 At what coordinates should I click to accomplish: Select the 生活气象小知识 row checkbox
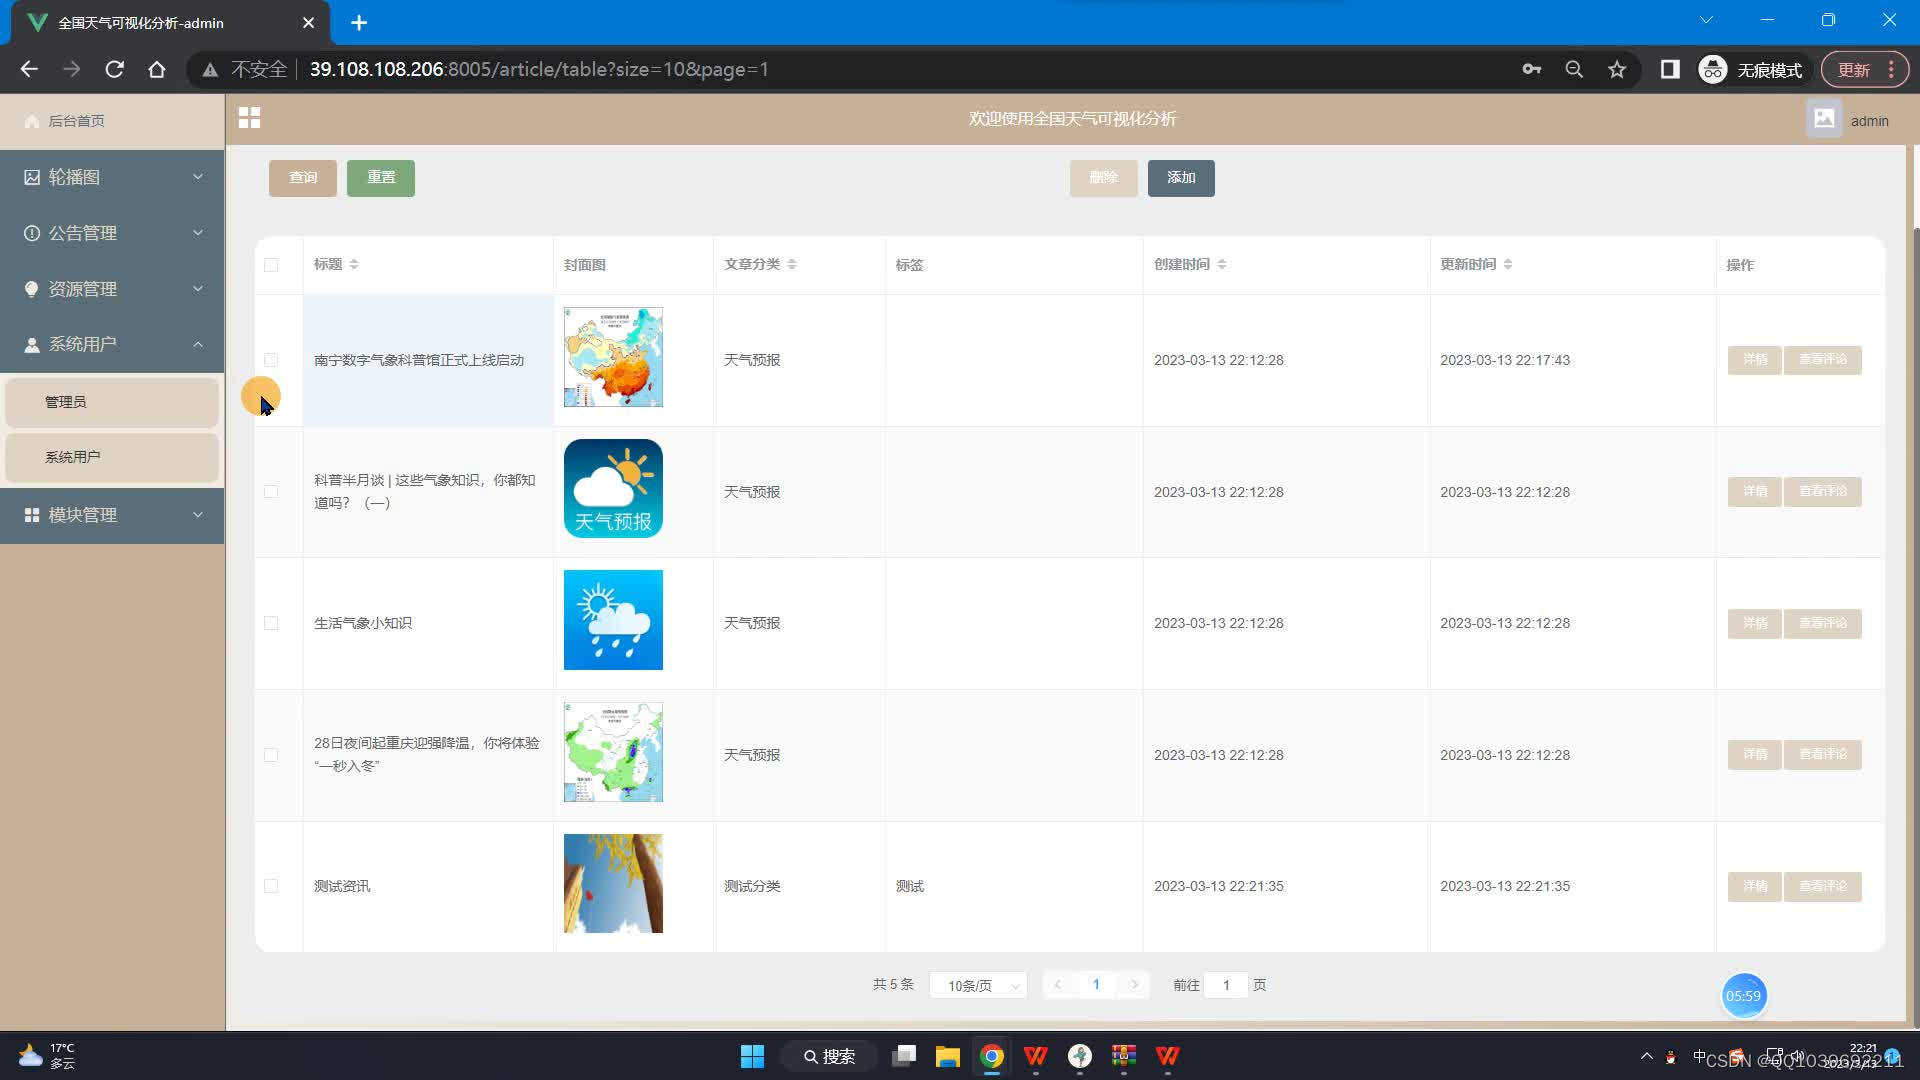pyautogui.click(x=271, y=623)
